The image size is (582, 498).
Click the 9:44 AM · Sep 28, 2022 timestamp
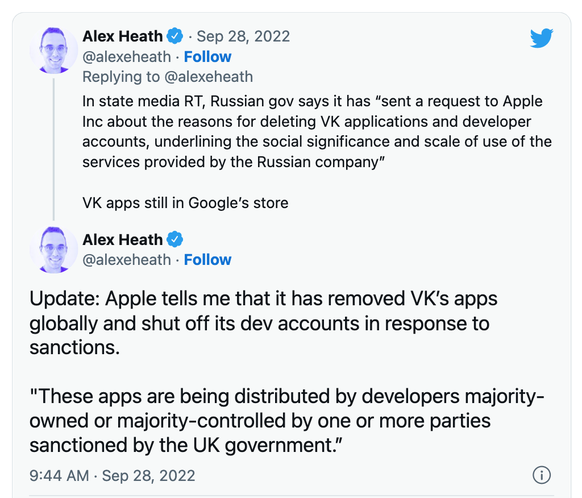coord(112,475)
